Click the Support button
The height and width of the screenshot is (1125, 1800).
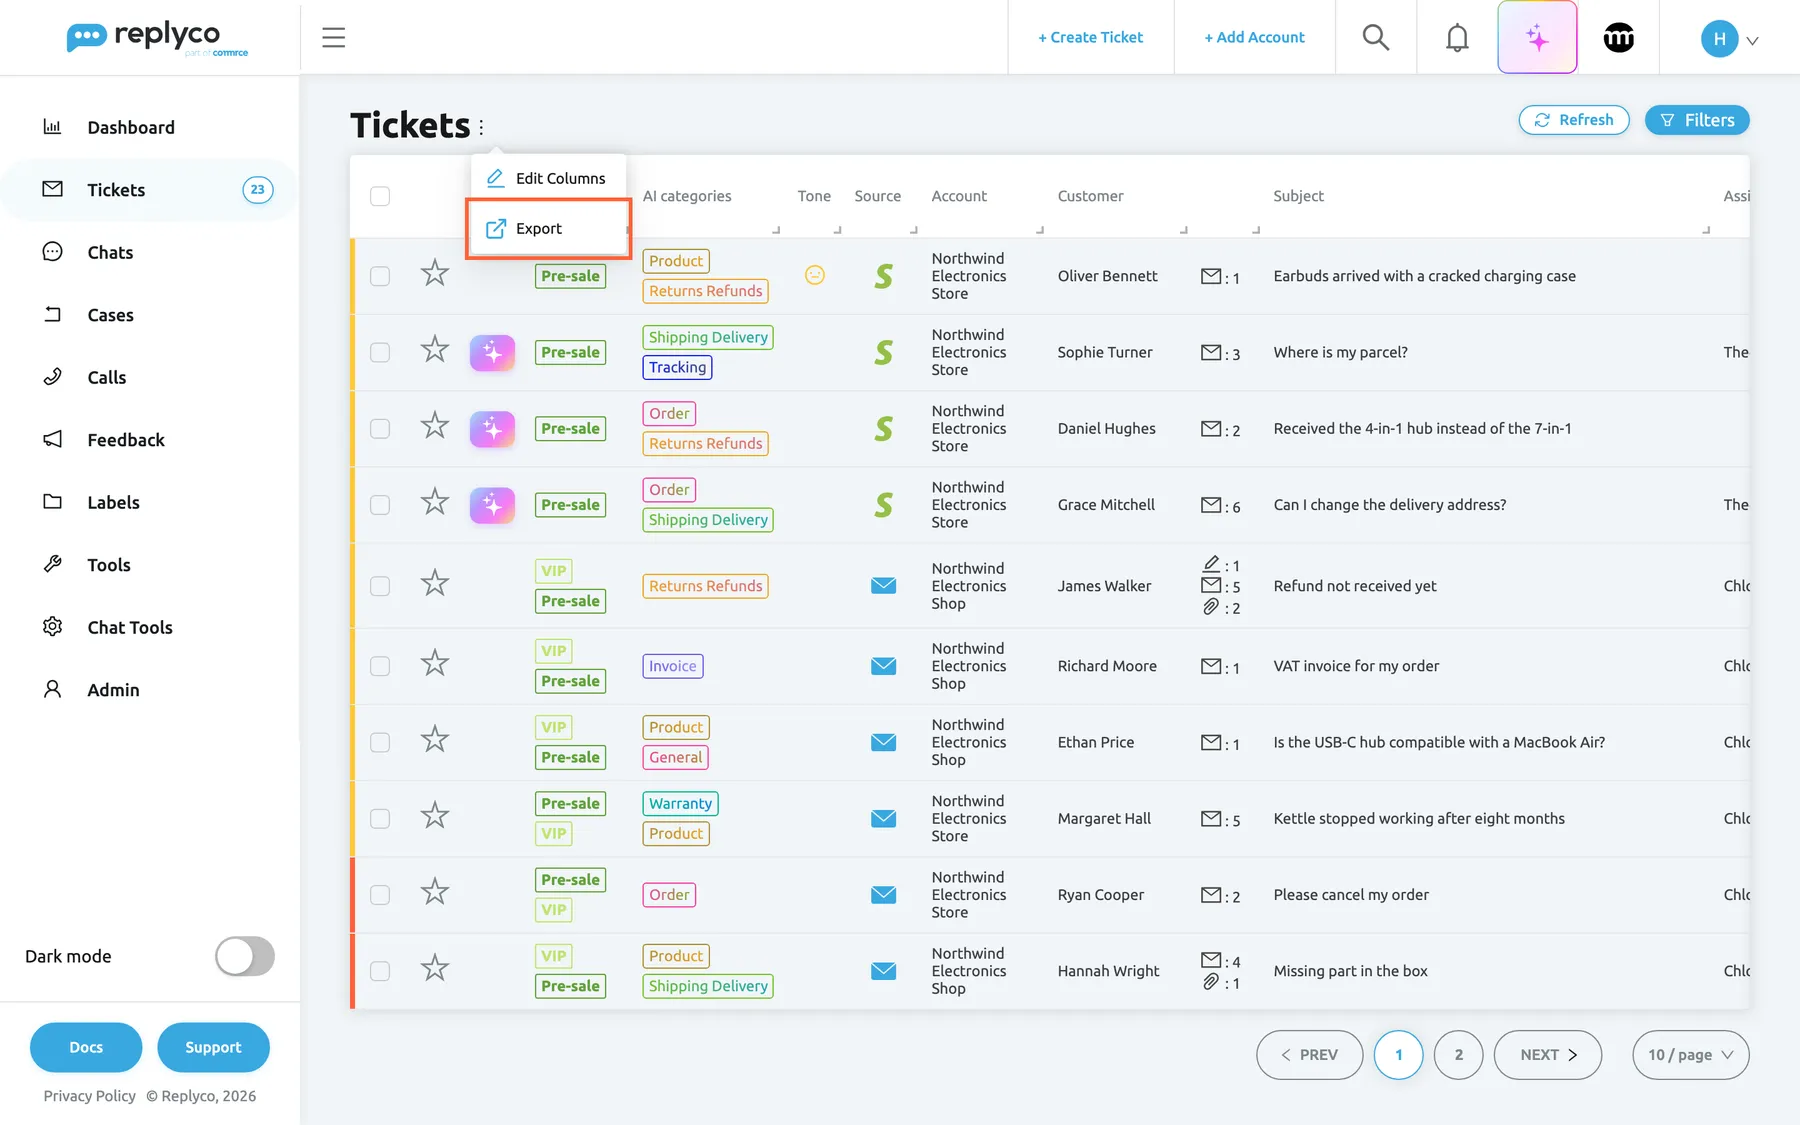(213, 1047)
